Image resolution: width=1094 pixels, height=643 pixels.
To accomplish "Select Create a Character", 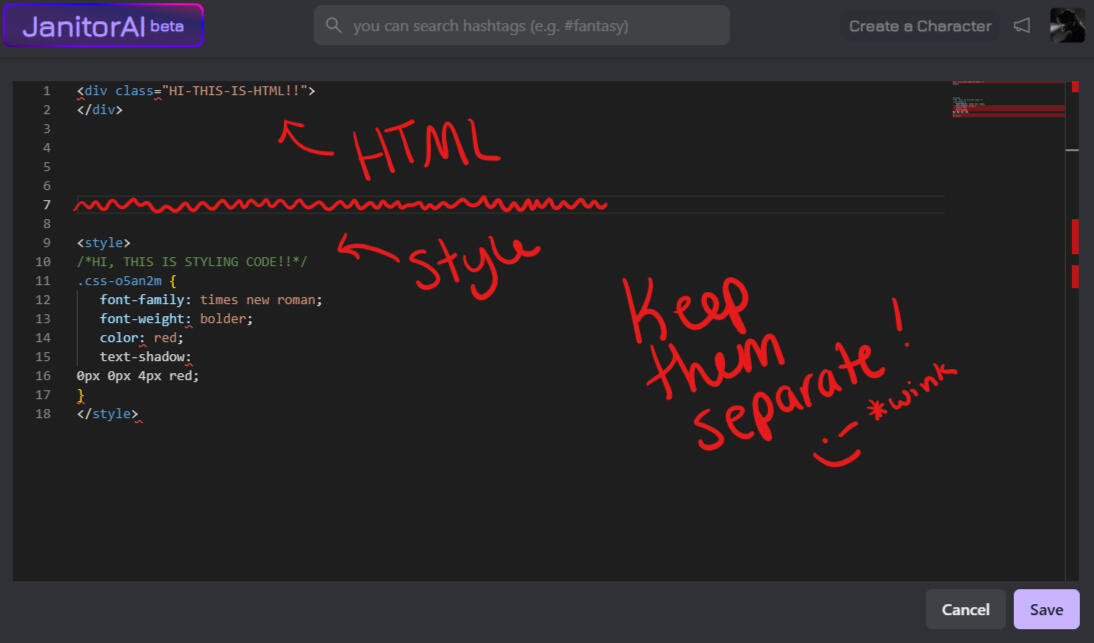I will pyautogui.click(x=920, y=26).
